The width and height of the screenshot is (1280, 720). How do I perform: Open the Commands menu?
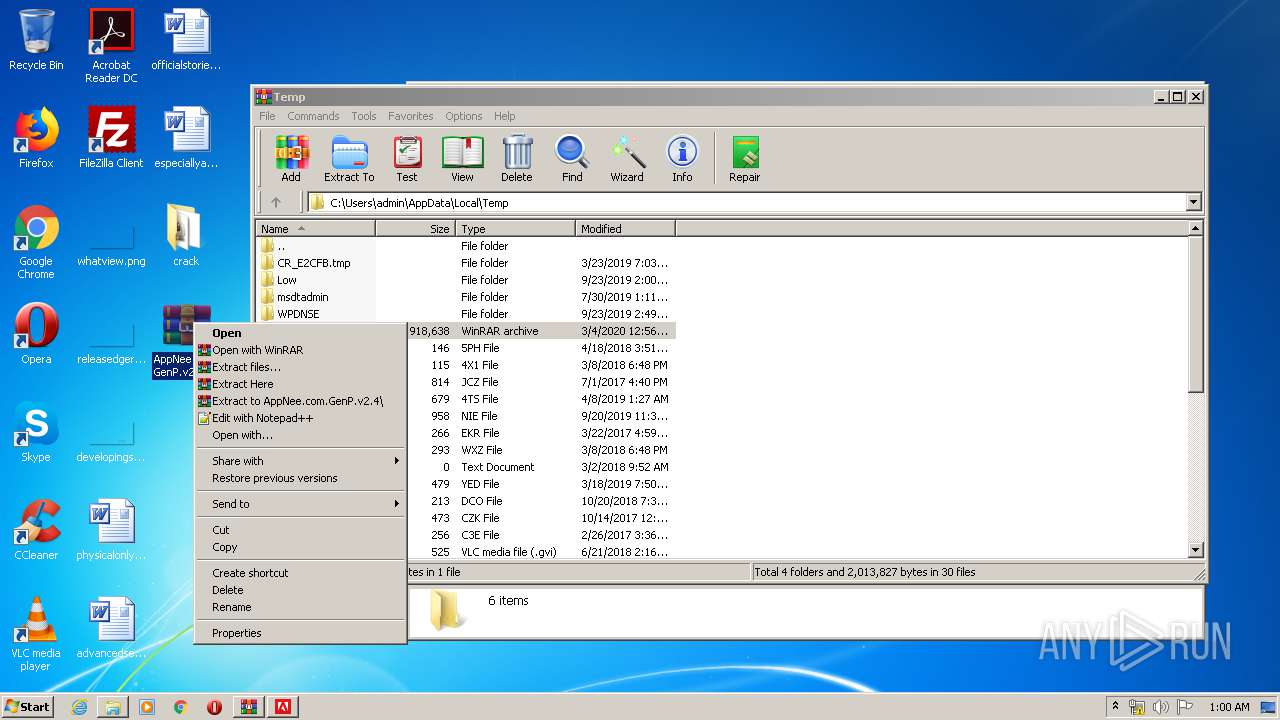pos(313,116)
